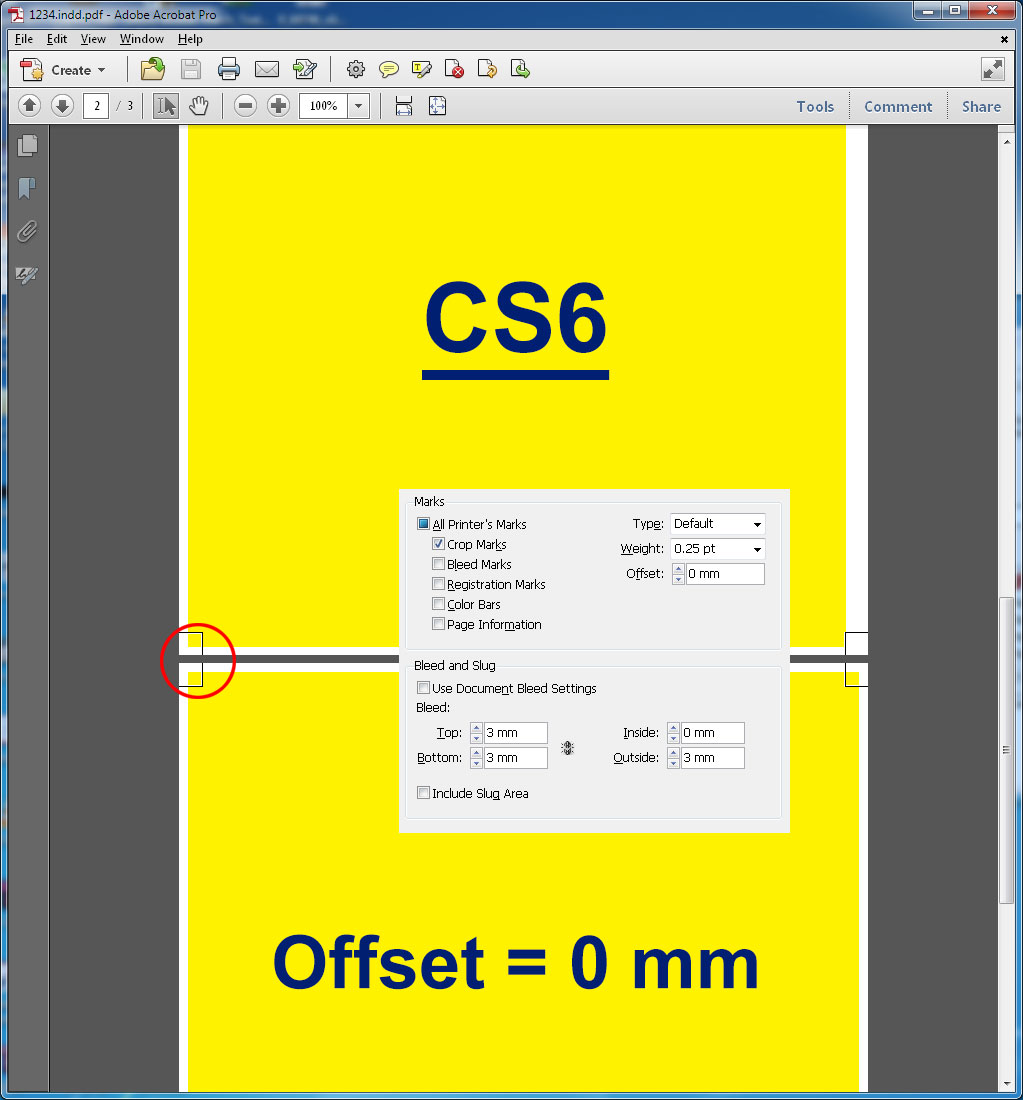Click the Top bleed stepper arrows

(476, 732)
